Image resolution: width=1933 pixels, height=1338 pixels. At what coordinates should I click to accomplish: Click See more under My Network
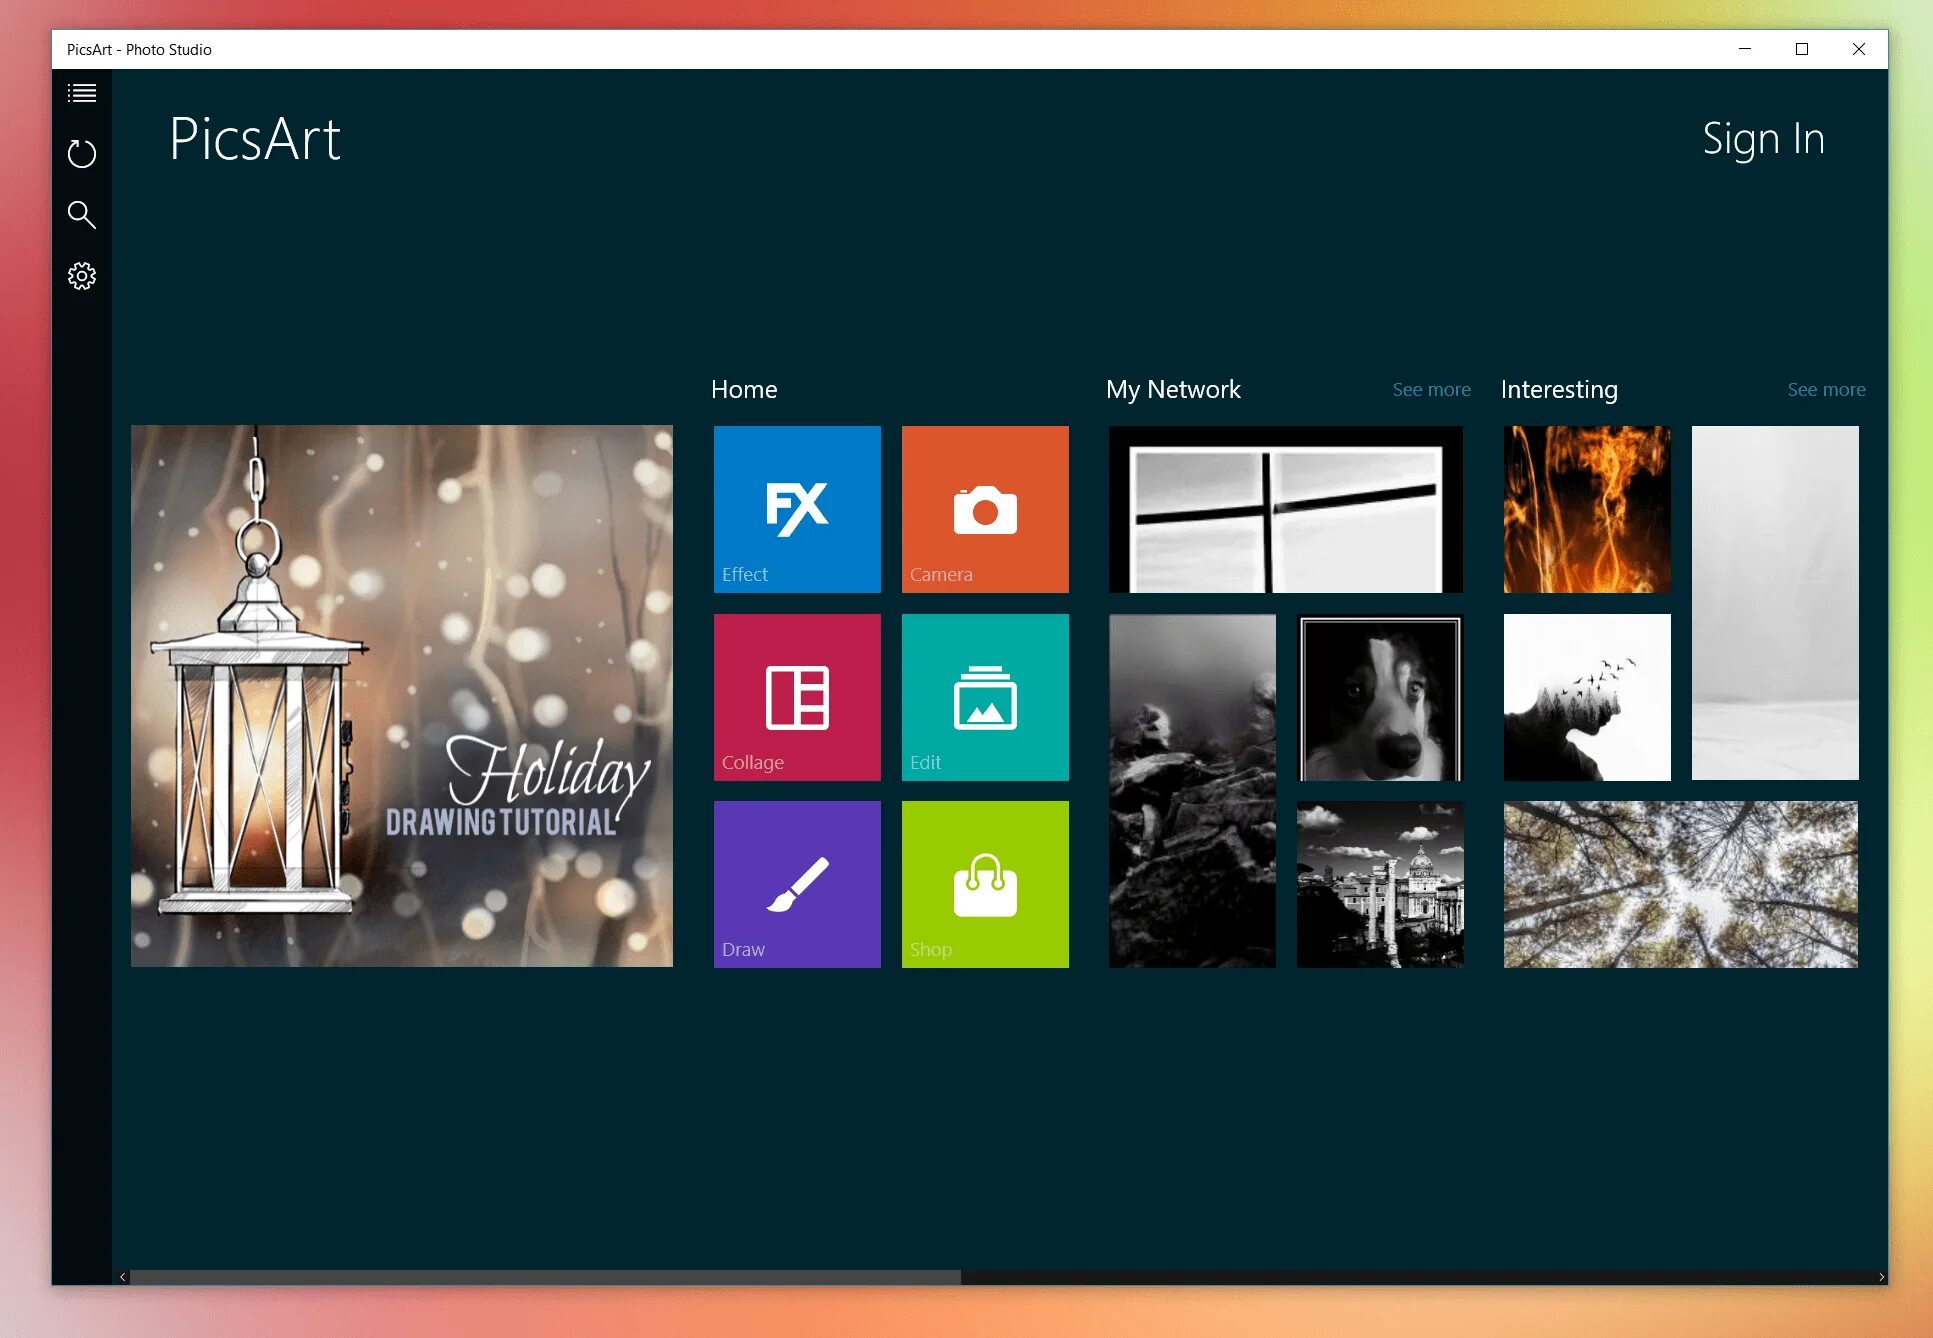[x=1431, y=389]
